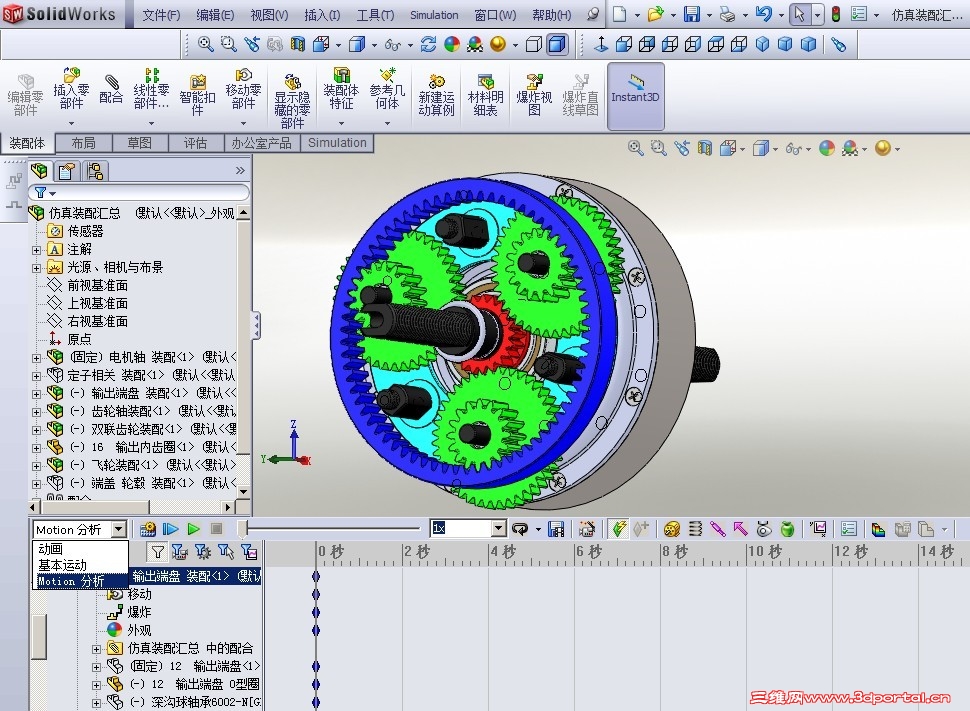The width and height of the screenshot is (970, 711).
Task: Click the Gravity apple icon in motion toolbar
Action: (787, 529)
